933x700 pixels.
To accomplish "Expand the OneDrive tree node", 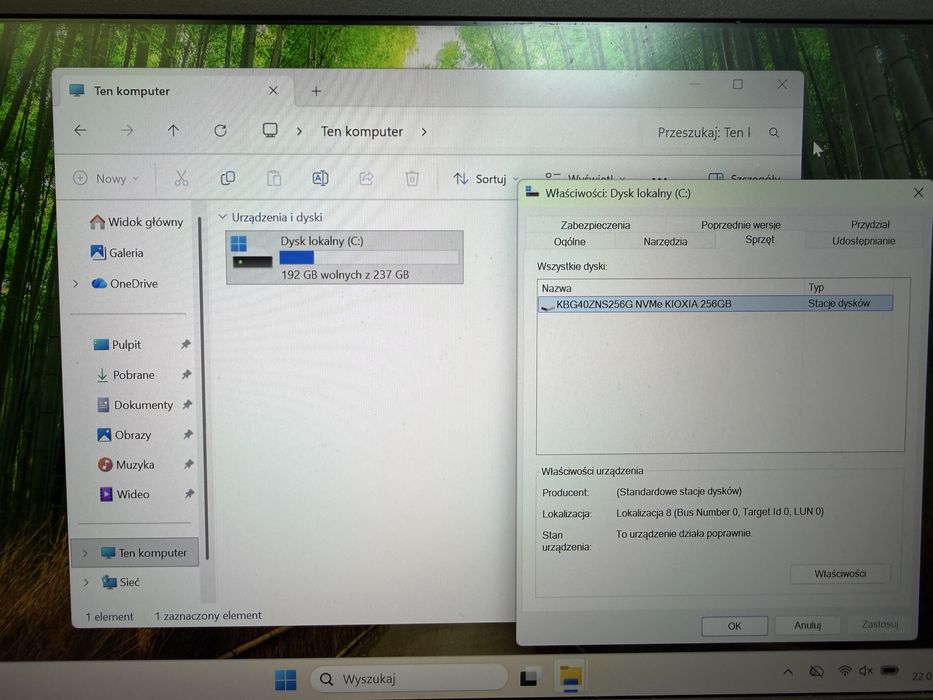I will click(x=76, y=283).
